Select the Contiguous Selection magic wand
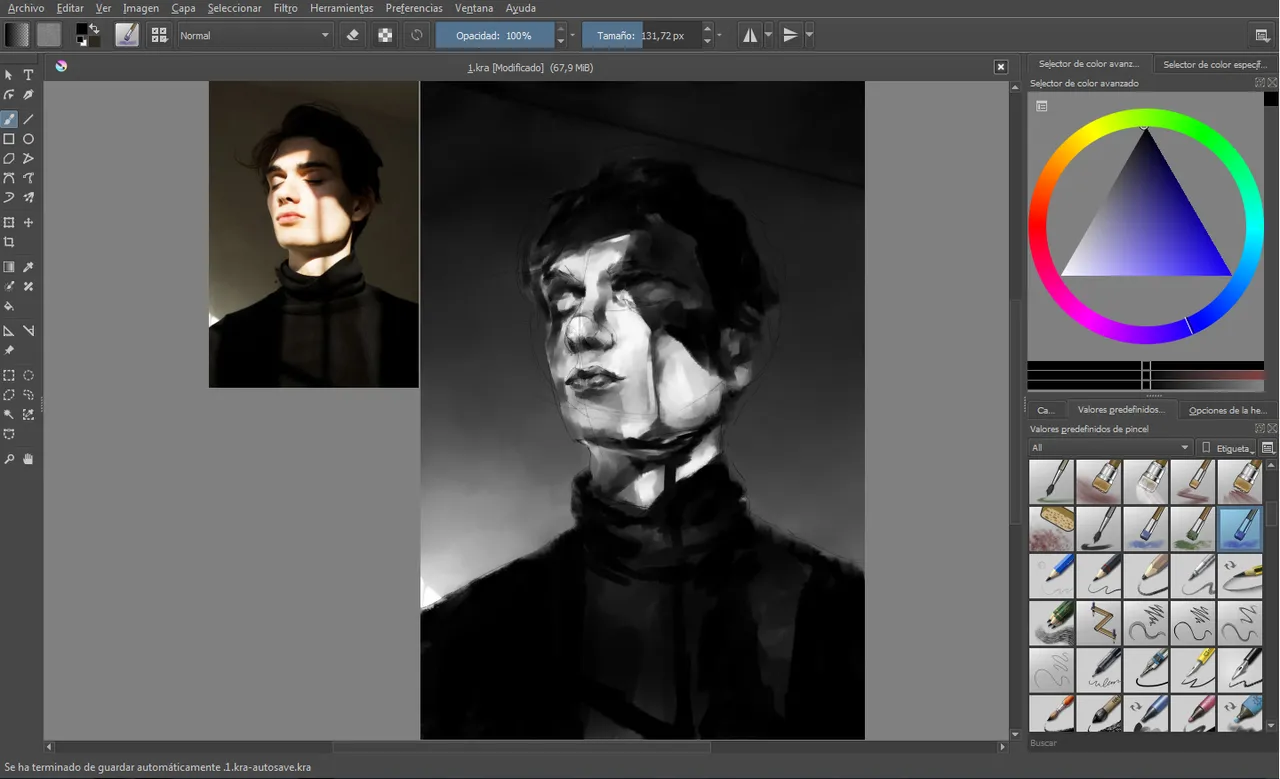1280x779 pixels. click(9, 414)
